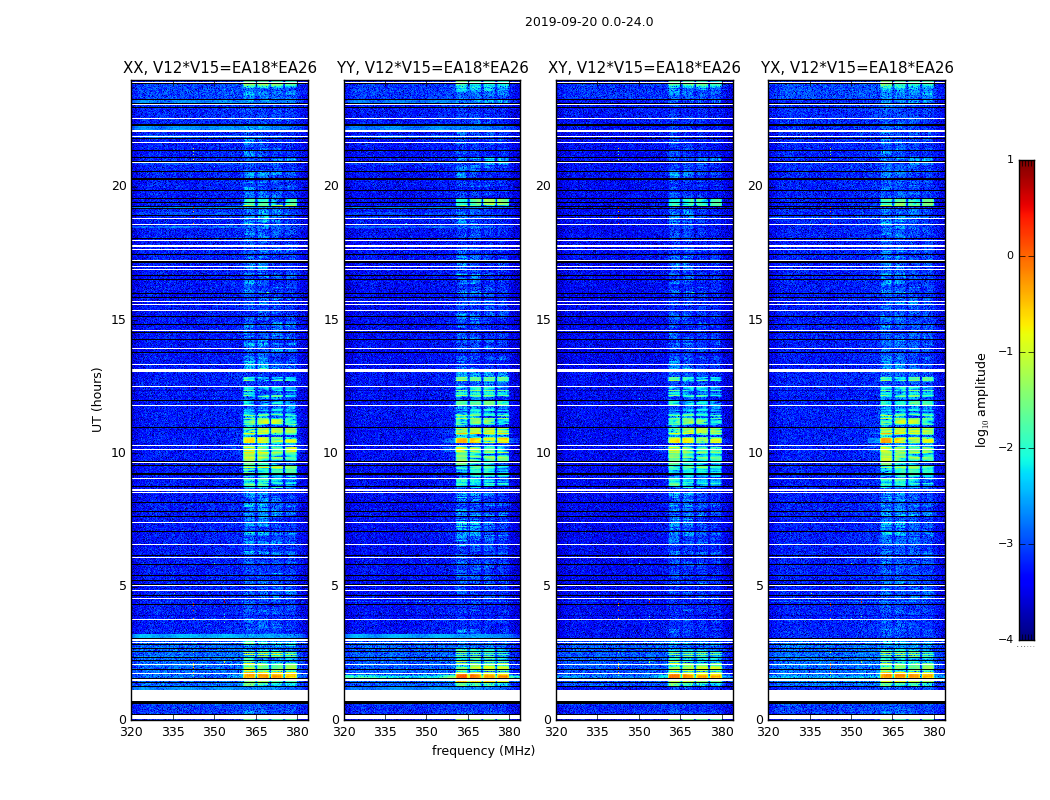Click the 20 y-axis tick of YY panel
Image resolution: width=1050 pixels, height=800 pixels.
(331, 186)
